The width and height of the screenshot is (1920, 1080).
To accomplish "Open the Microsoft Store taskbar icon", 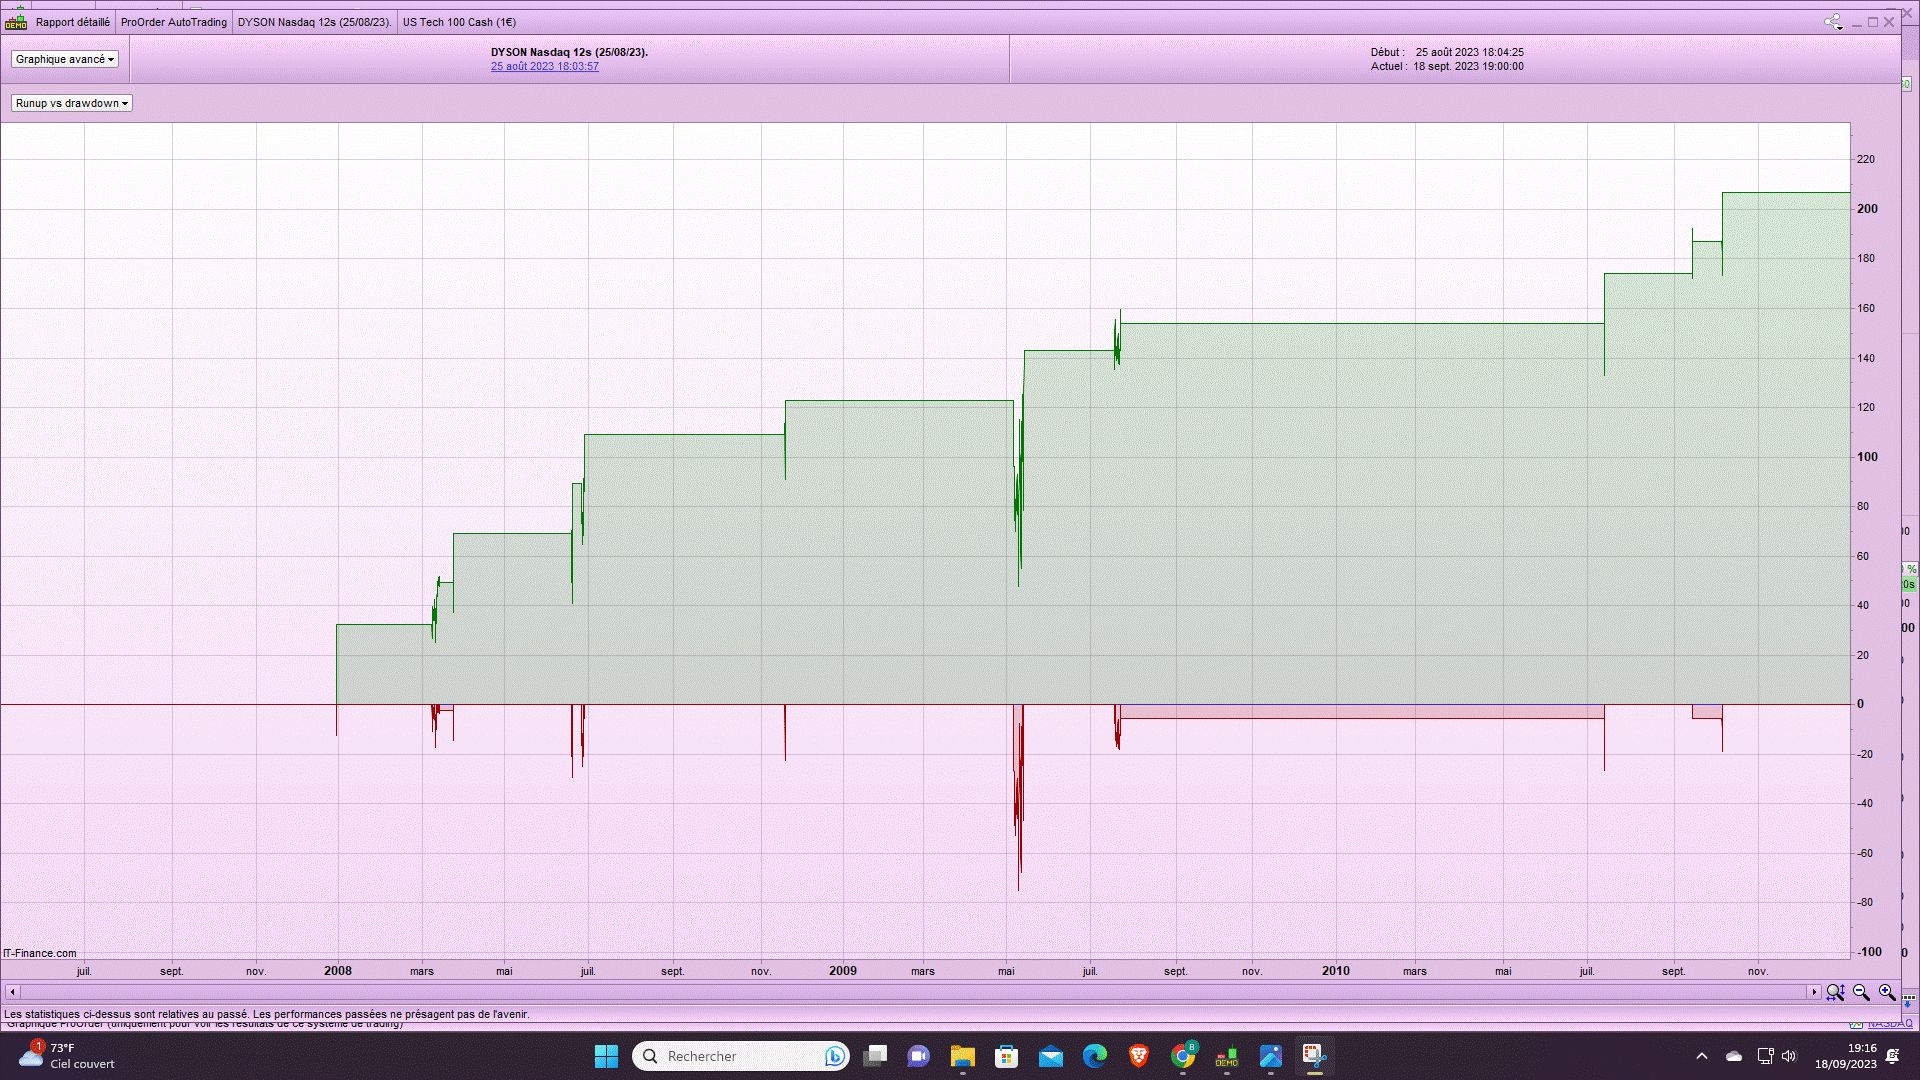I will click(x=1007, y=1056).
